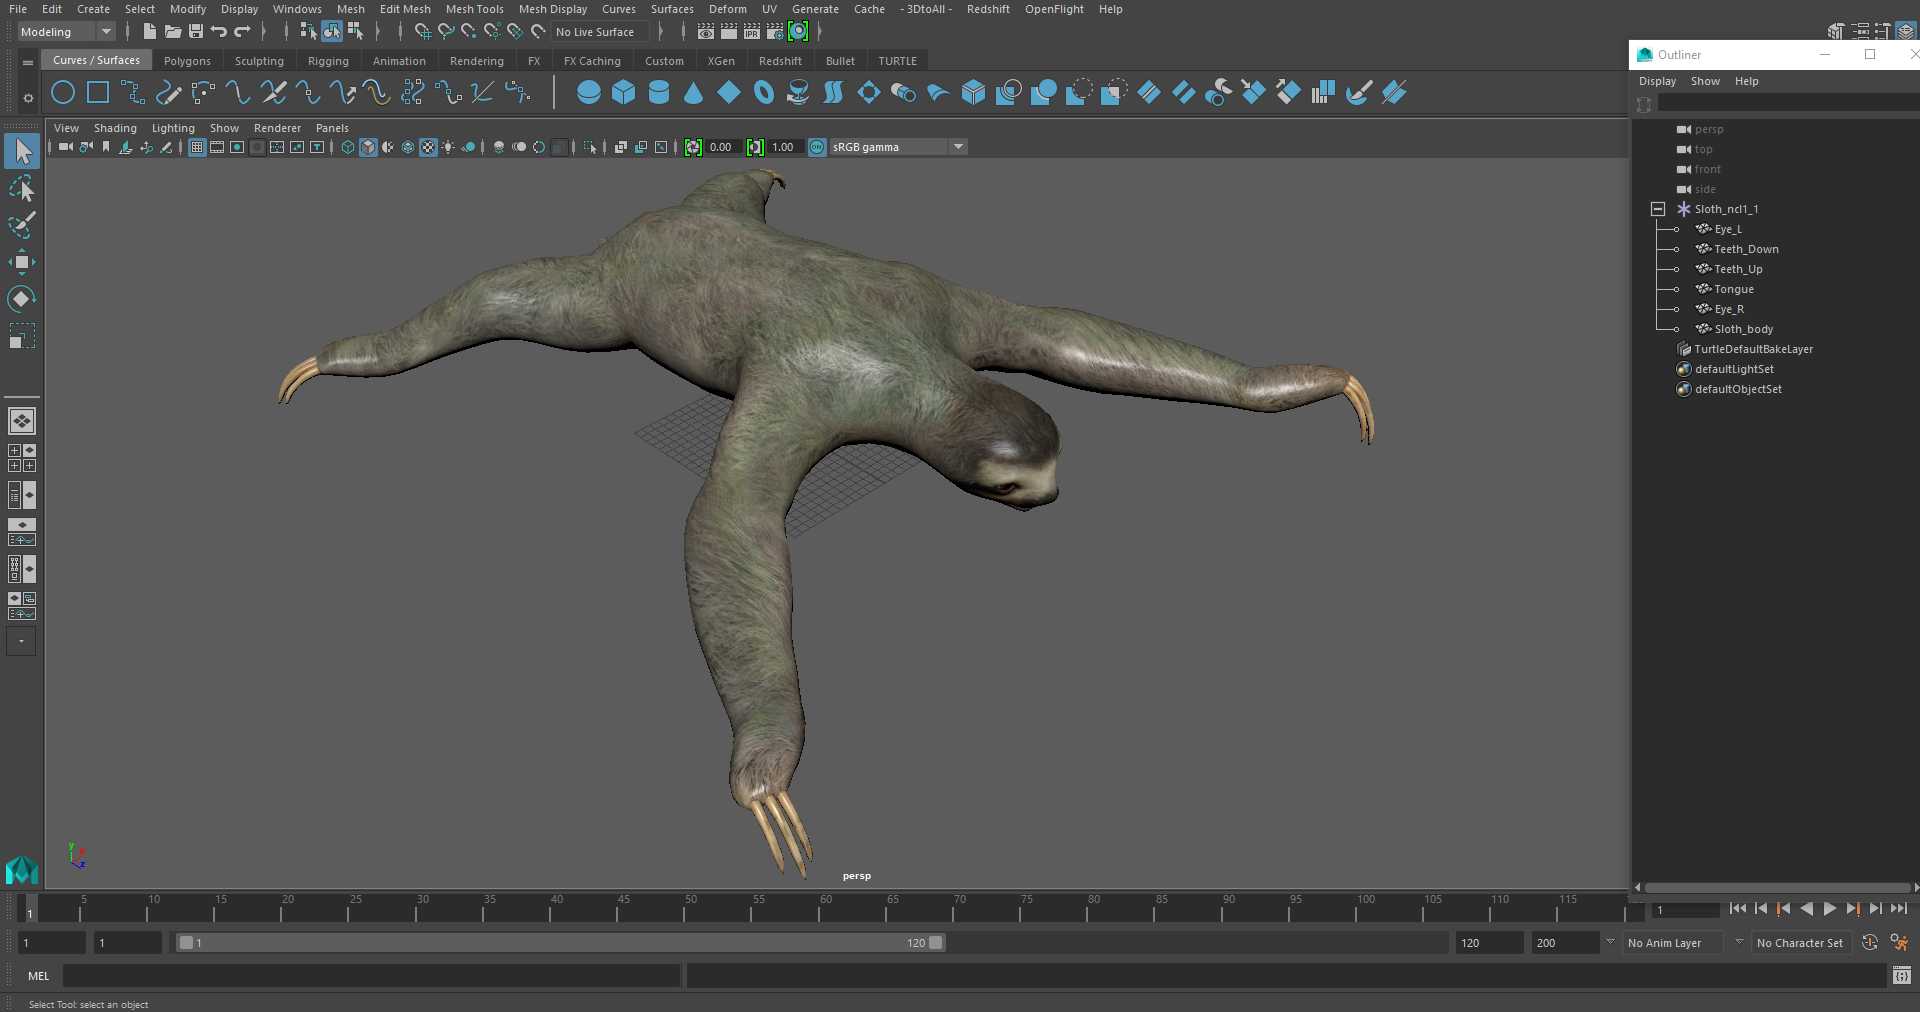This screenshot has height=1012, width=1920.
Task: Open the Mesh Tools menu
Action: pos(474,9)
